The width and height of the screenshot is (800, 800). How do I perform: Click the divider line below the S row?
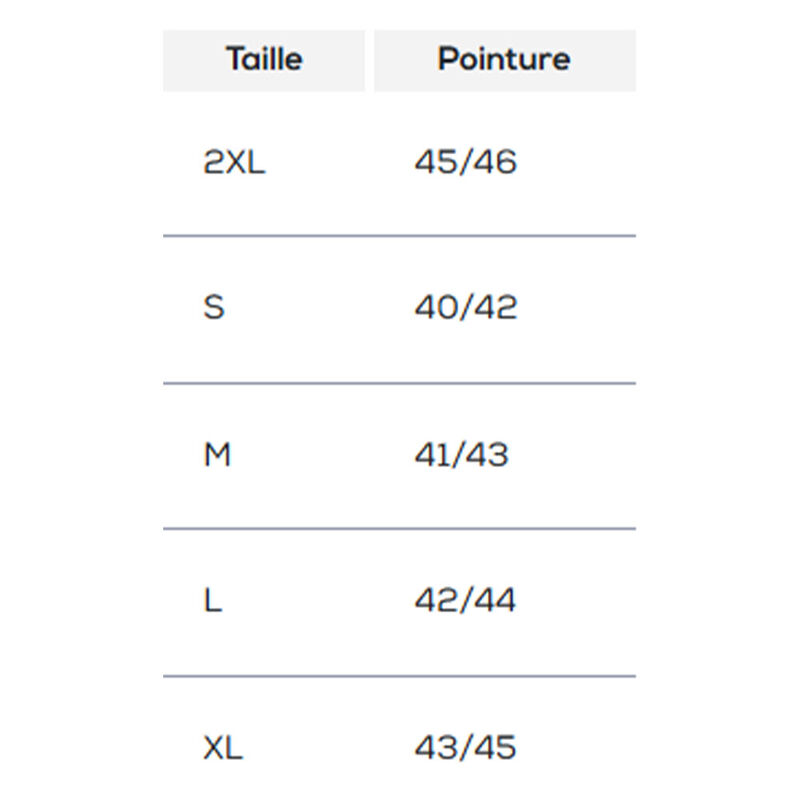[399, 383]
